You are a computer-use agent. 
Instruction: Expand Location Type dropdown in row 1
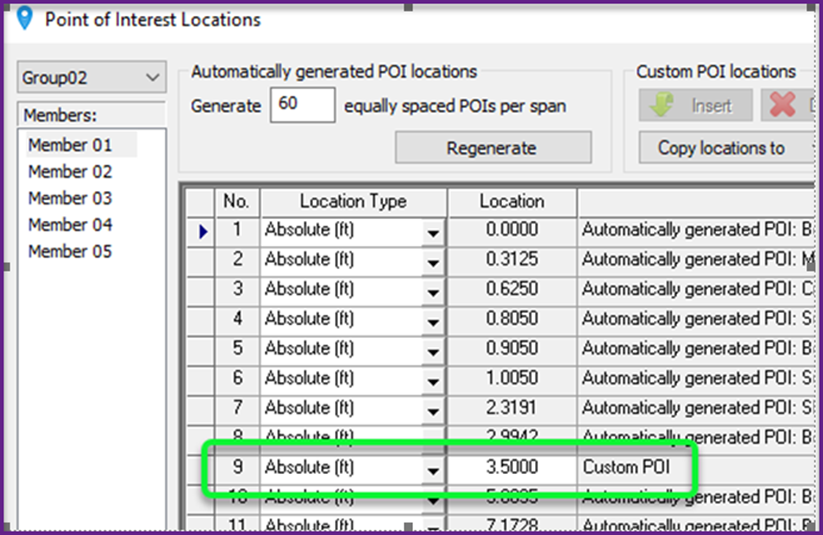pyautogui.click(x=433, y=231)
